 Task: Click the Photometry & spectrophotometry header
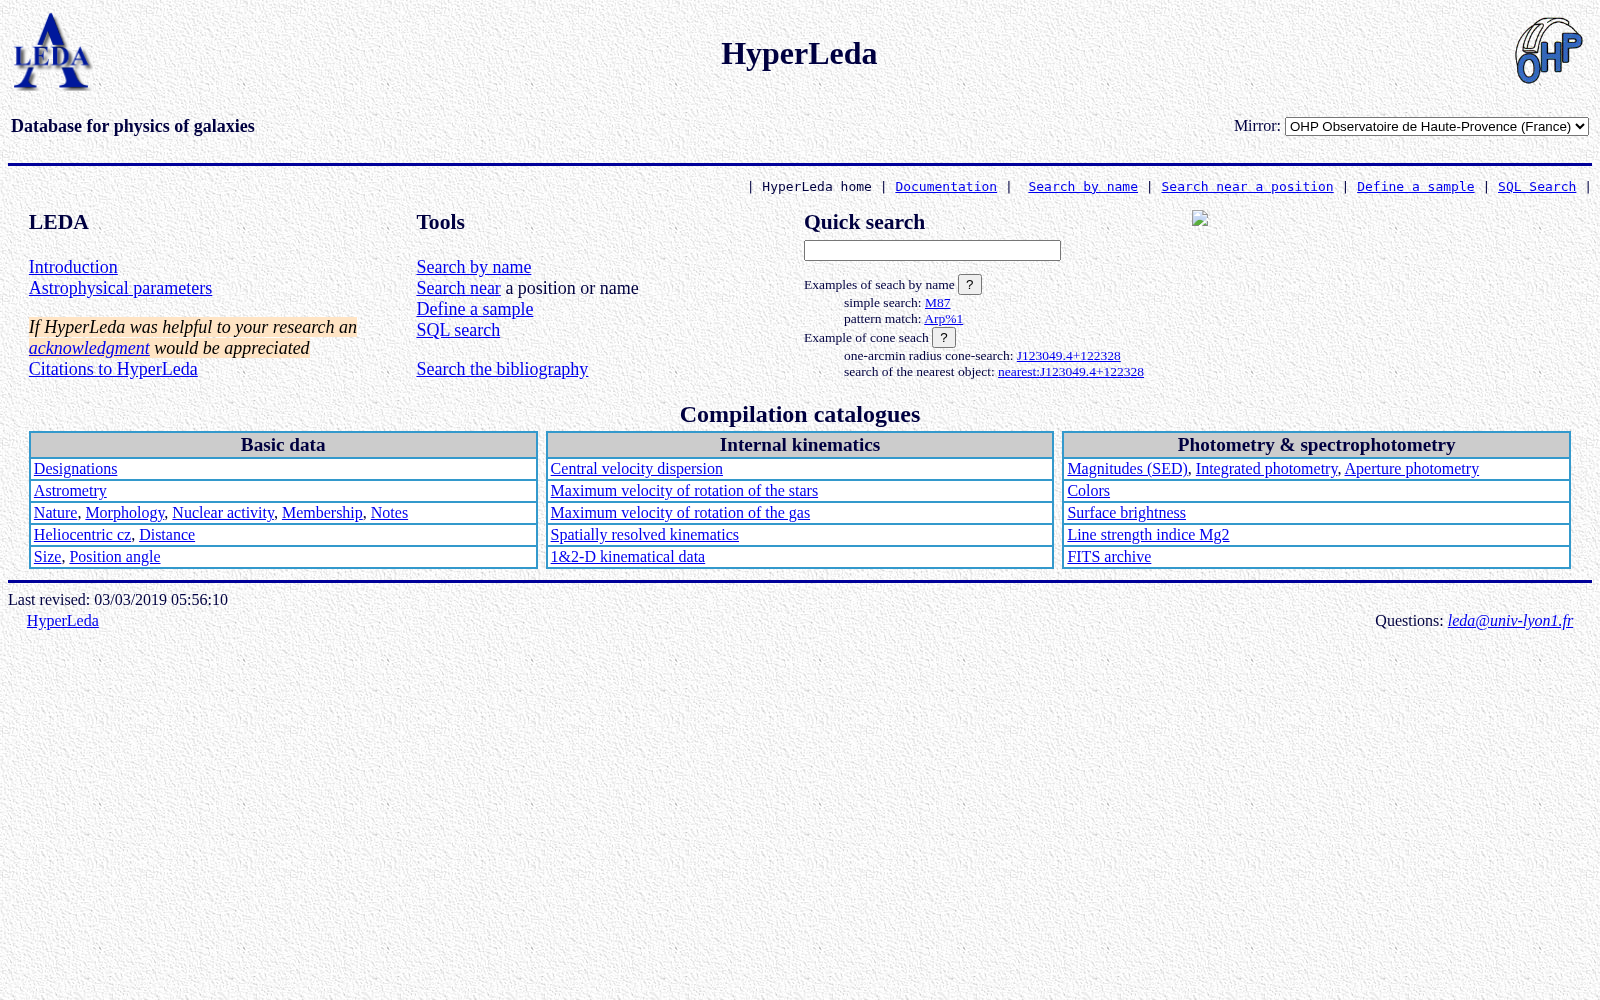click(x=1316, y=445)
